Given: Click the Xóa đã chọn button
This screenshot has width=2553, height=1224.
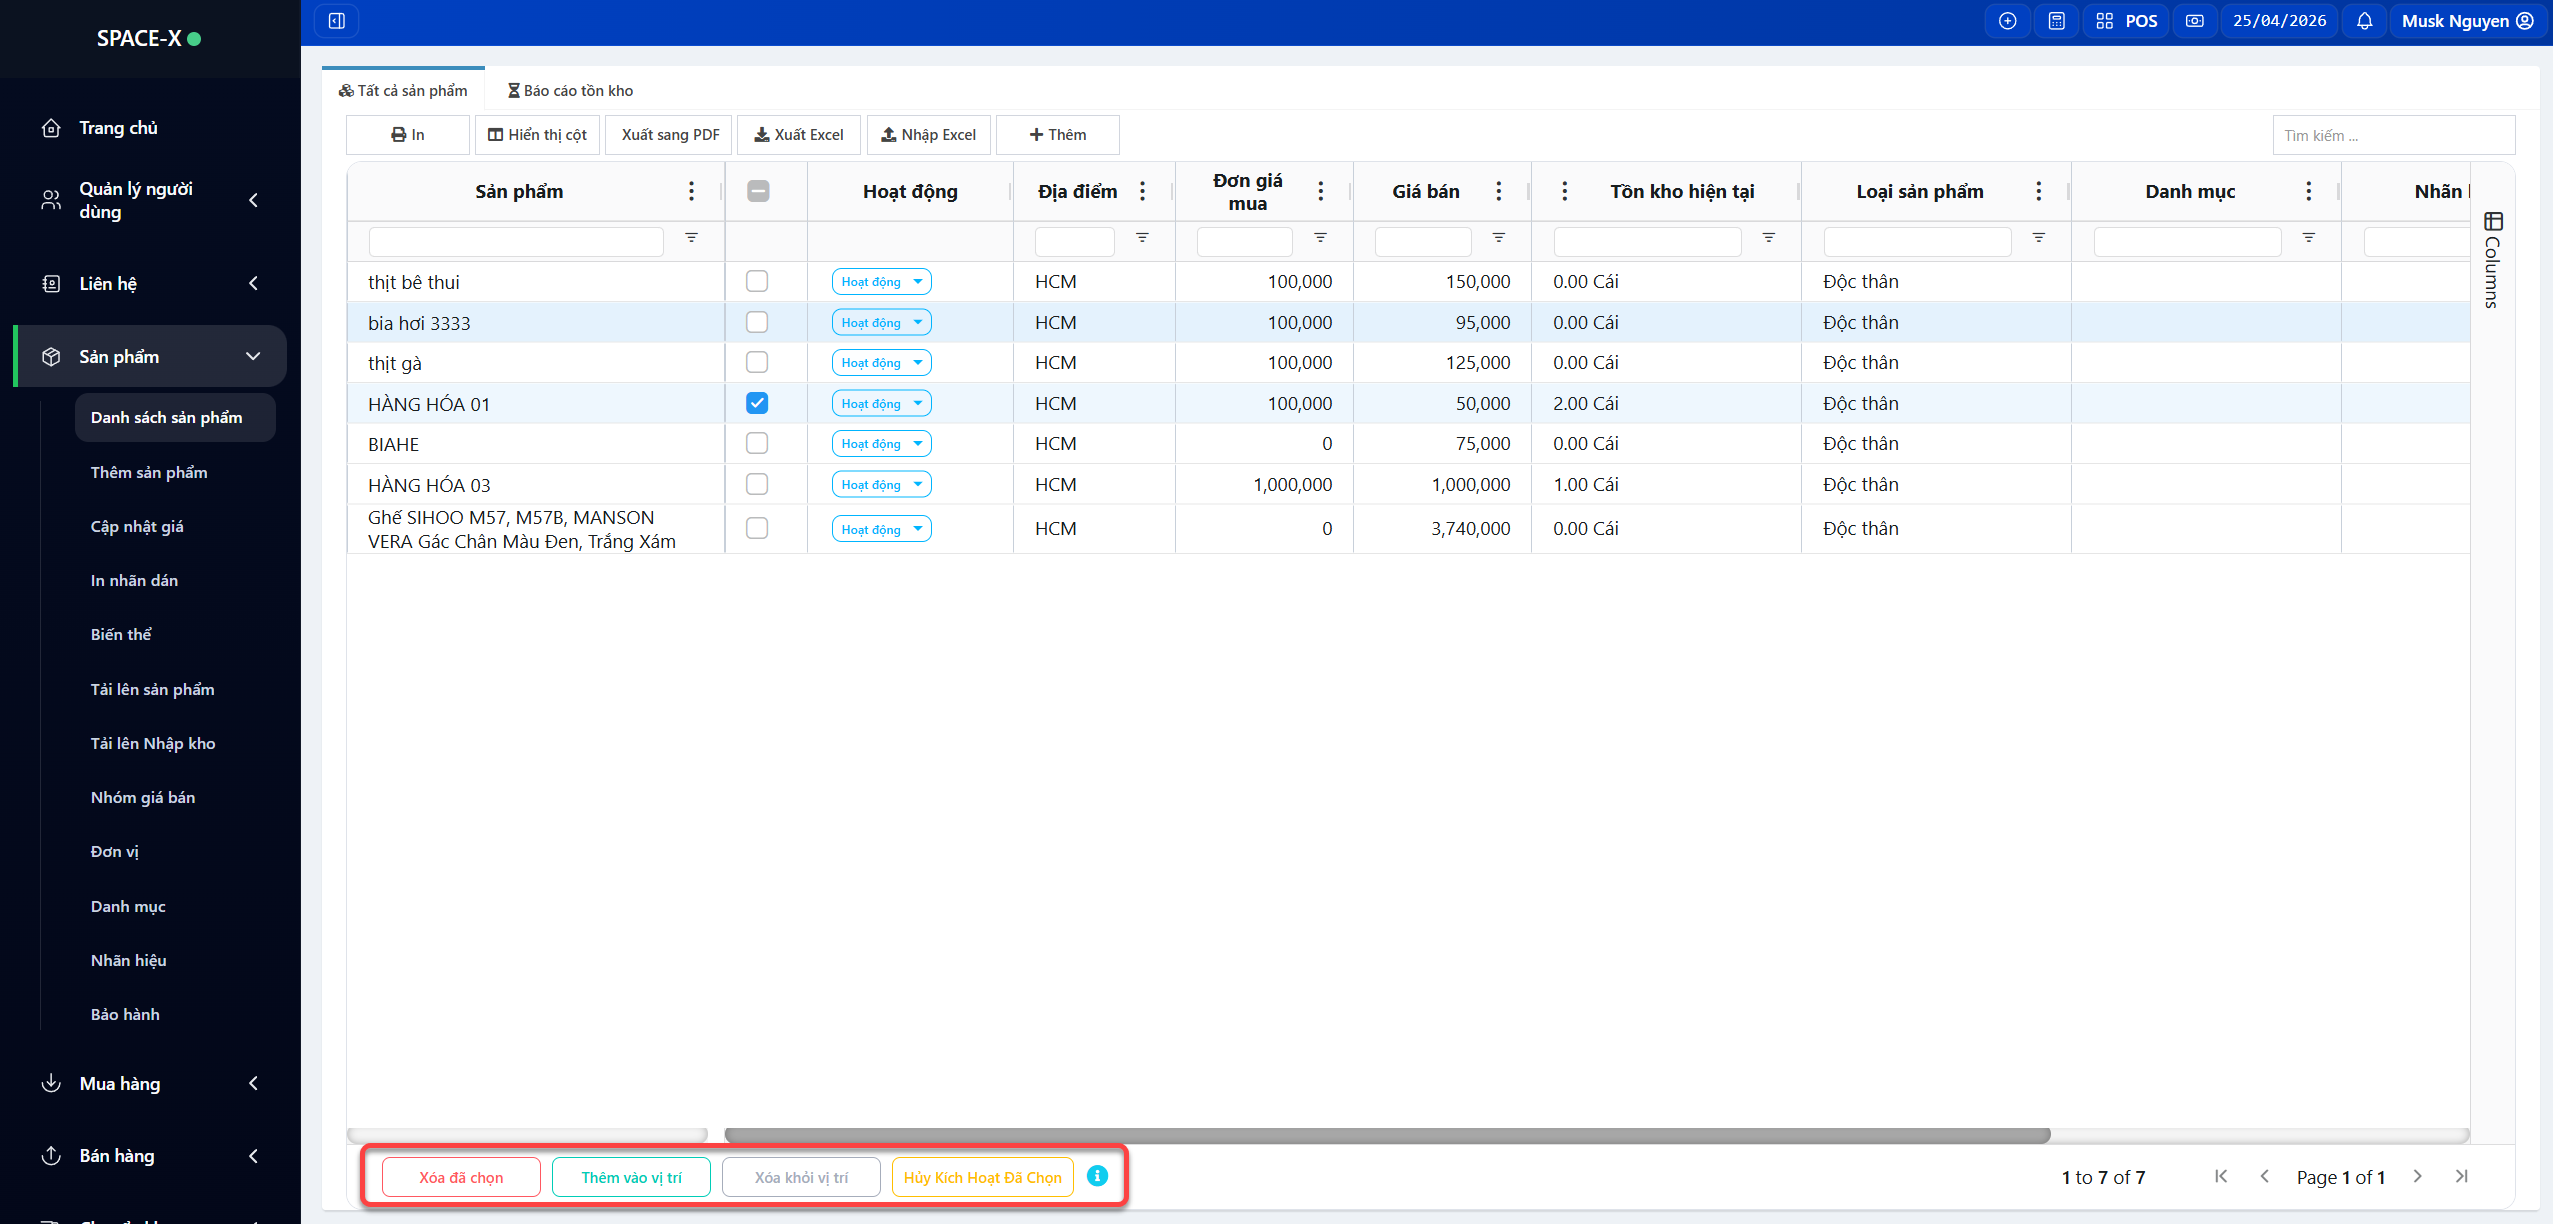Looking at the screenshot, I should [x=461, y=1177].
